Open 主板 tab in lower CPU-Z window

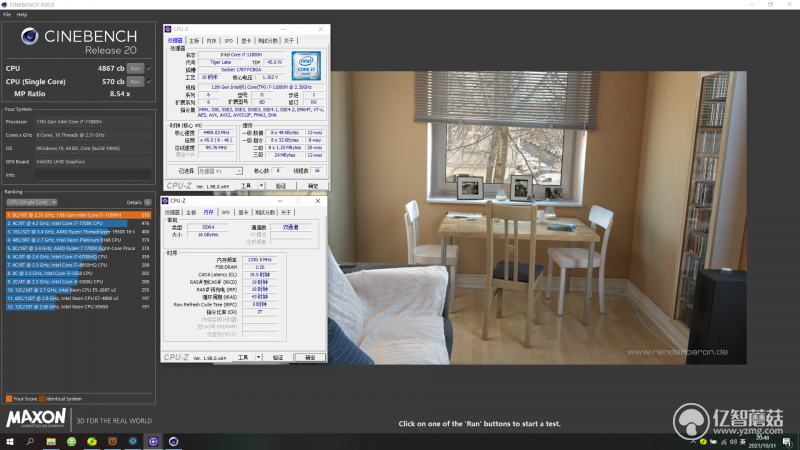[191, 212]
